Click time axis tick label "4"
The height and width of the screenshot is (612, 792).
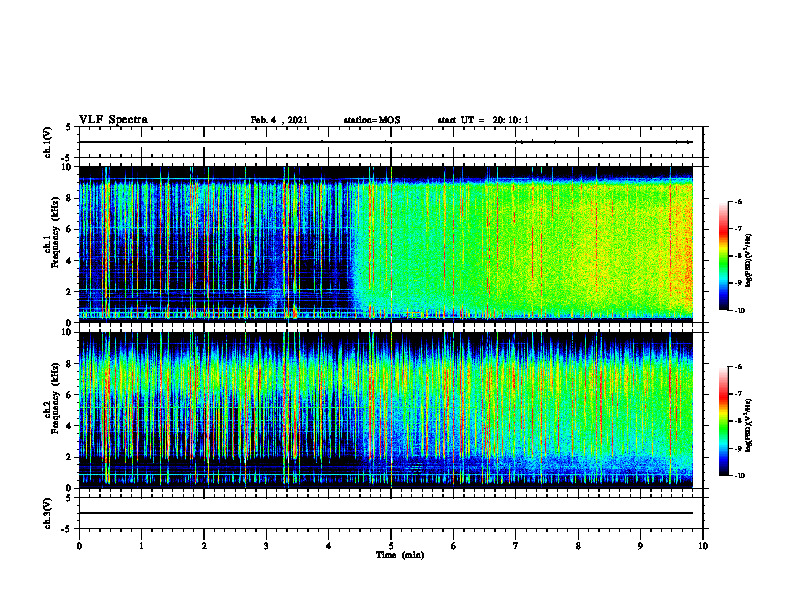pyautogui.click(x=328, y=546)
